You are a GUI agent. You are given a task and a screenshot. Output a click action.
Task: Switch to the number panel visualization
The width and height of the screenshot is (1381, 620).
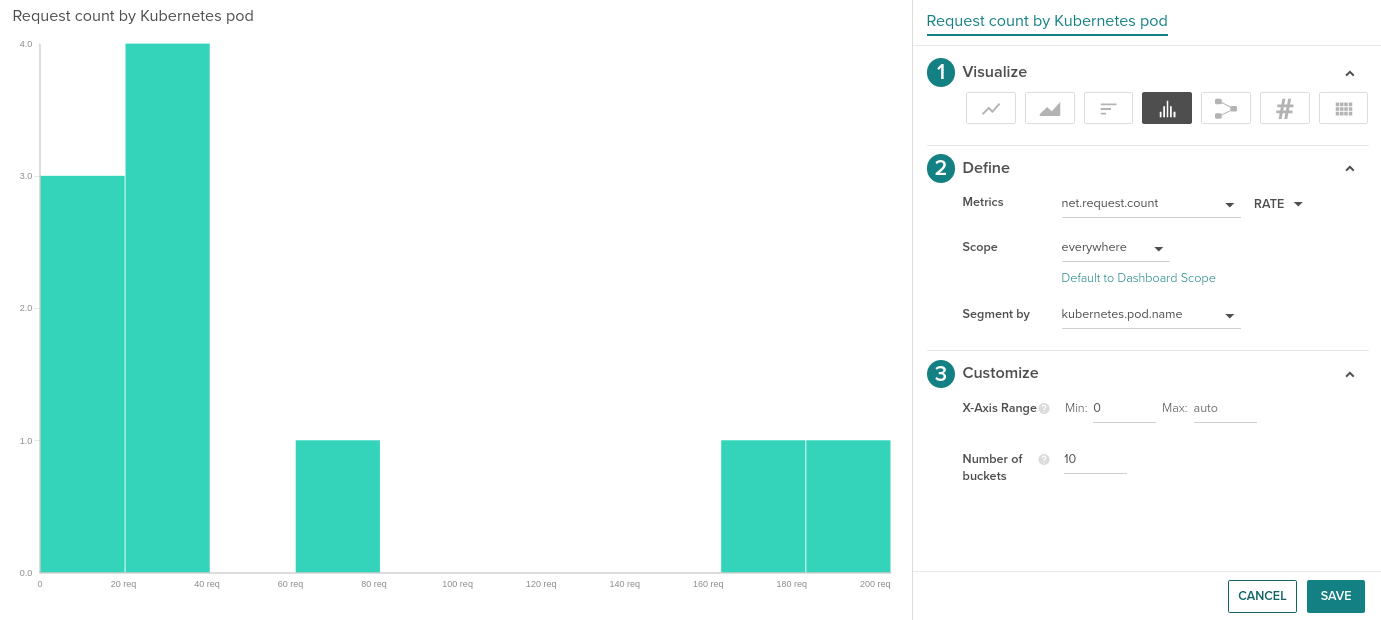[1284, 107]
